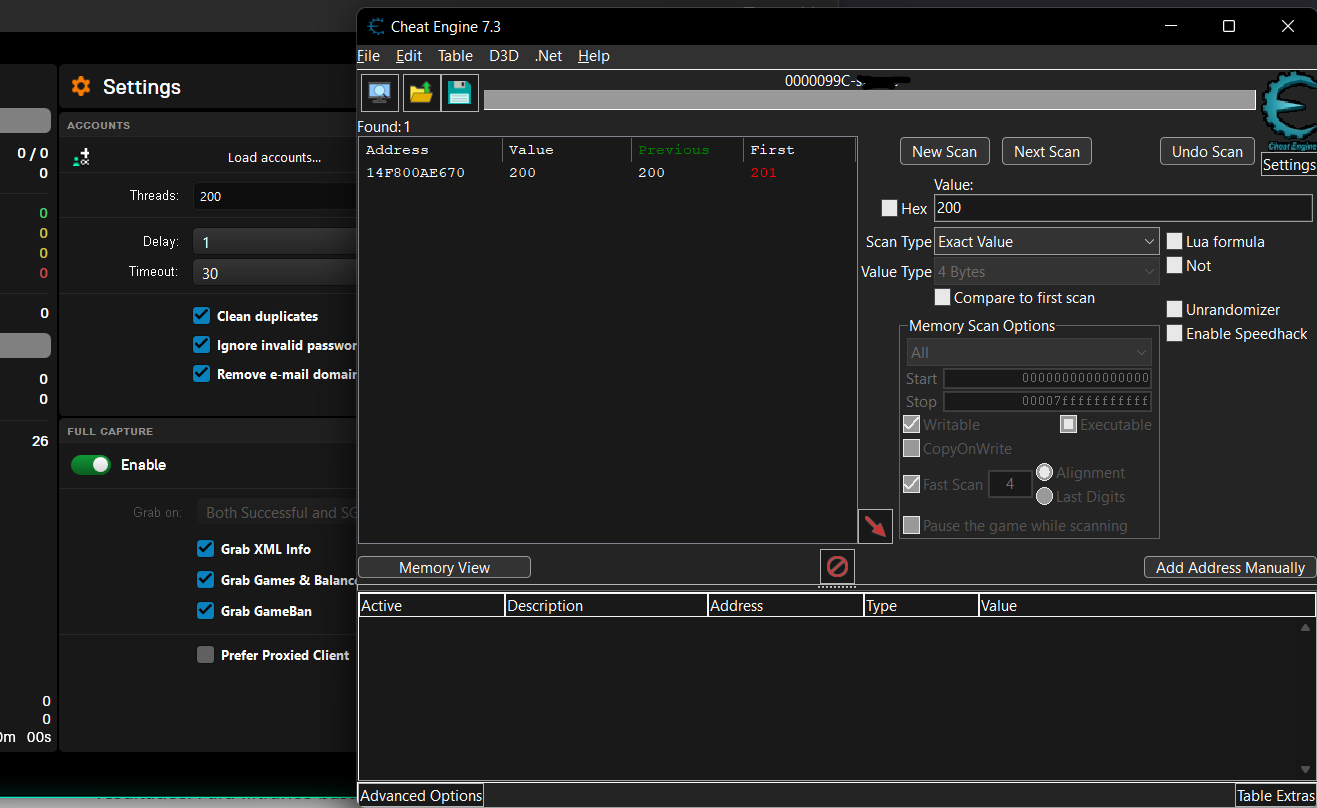
Task: Click Settings under Cheat Engine logo
Action: pyautogui.click(x=1289, y=165)
